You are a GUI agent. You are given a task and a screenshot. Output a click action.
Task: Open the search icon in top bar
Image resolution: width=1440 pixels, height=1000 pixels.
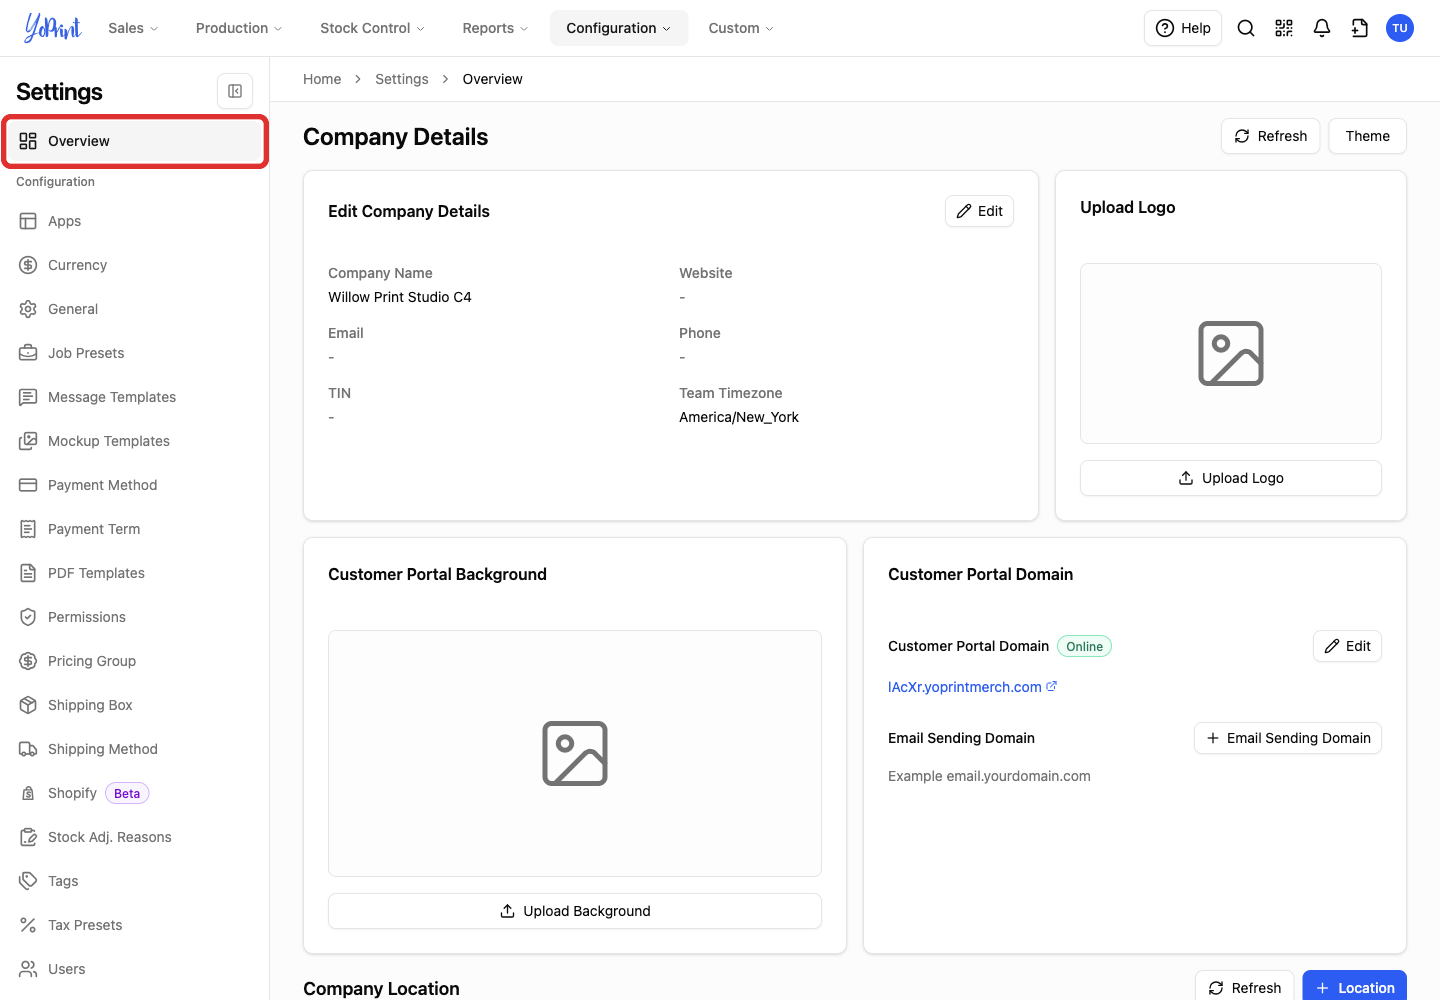tap(1246, 28)
